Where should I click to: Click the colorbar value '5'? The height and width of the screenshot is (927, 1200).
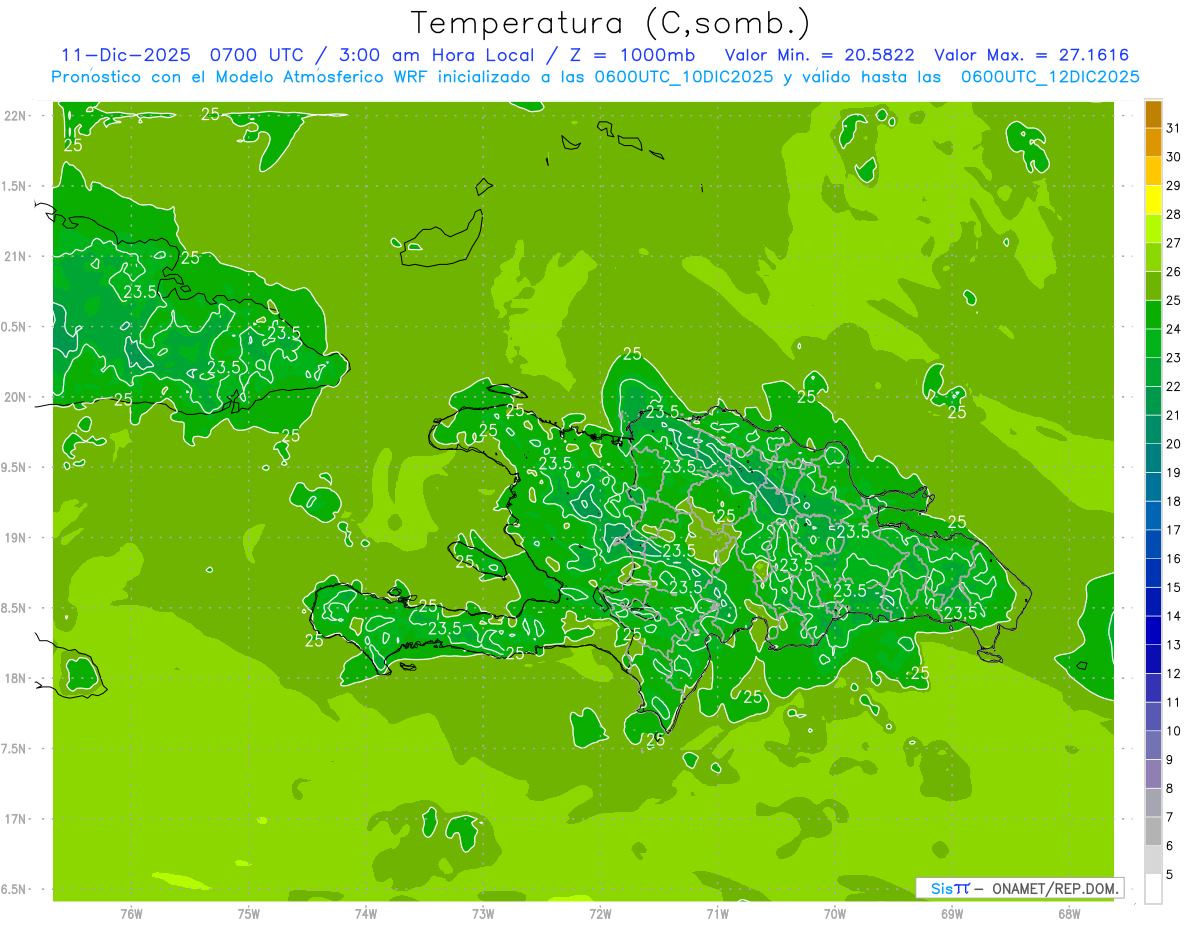click(x=1170, y=875)
